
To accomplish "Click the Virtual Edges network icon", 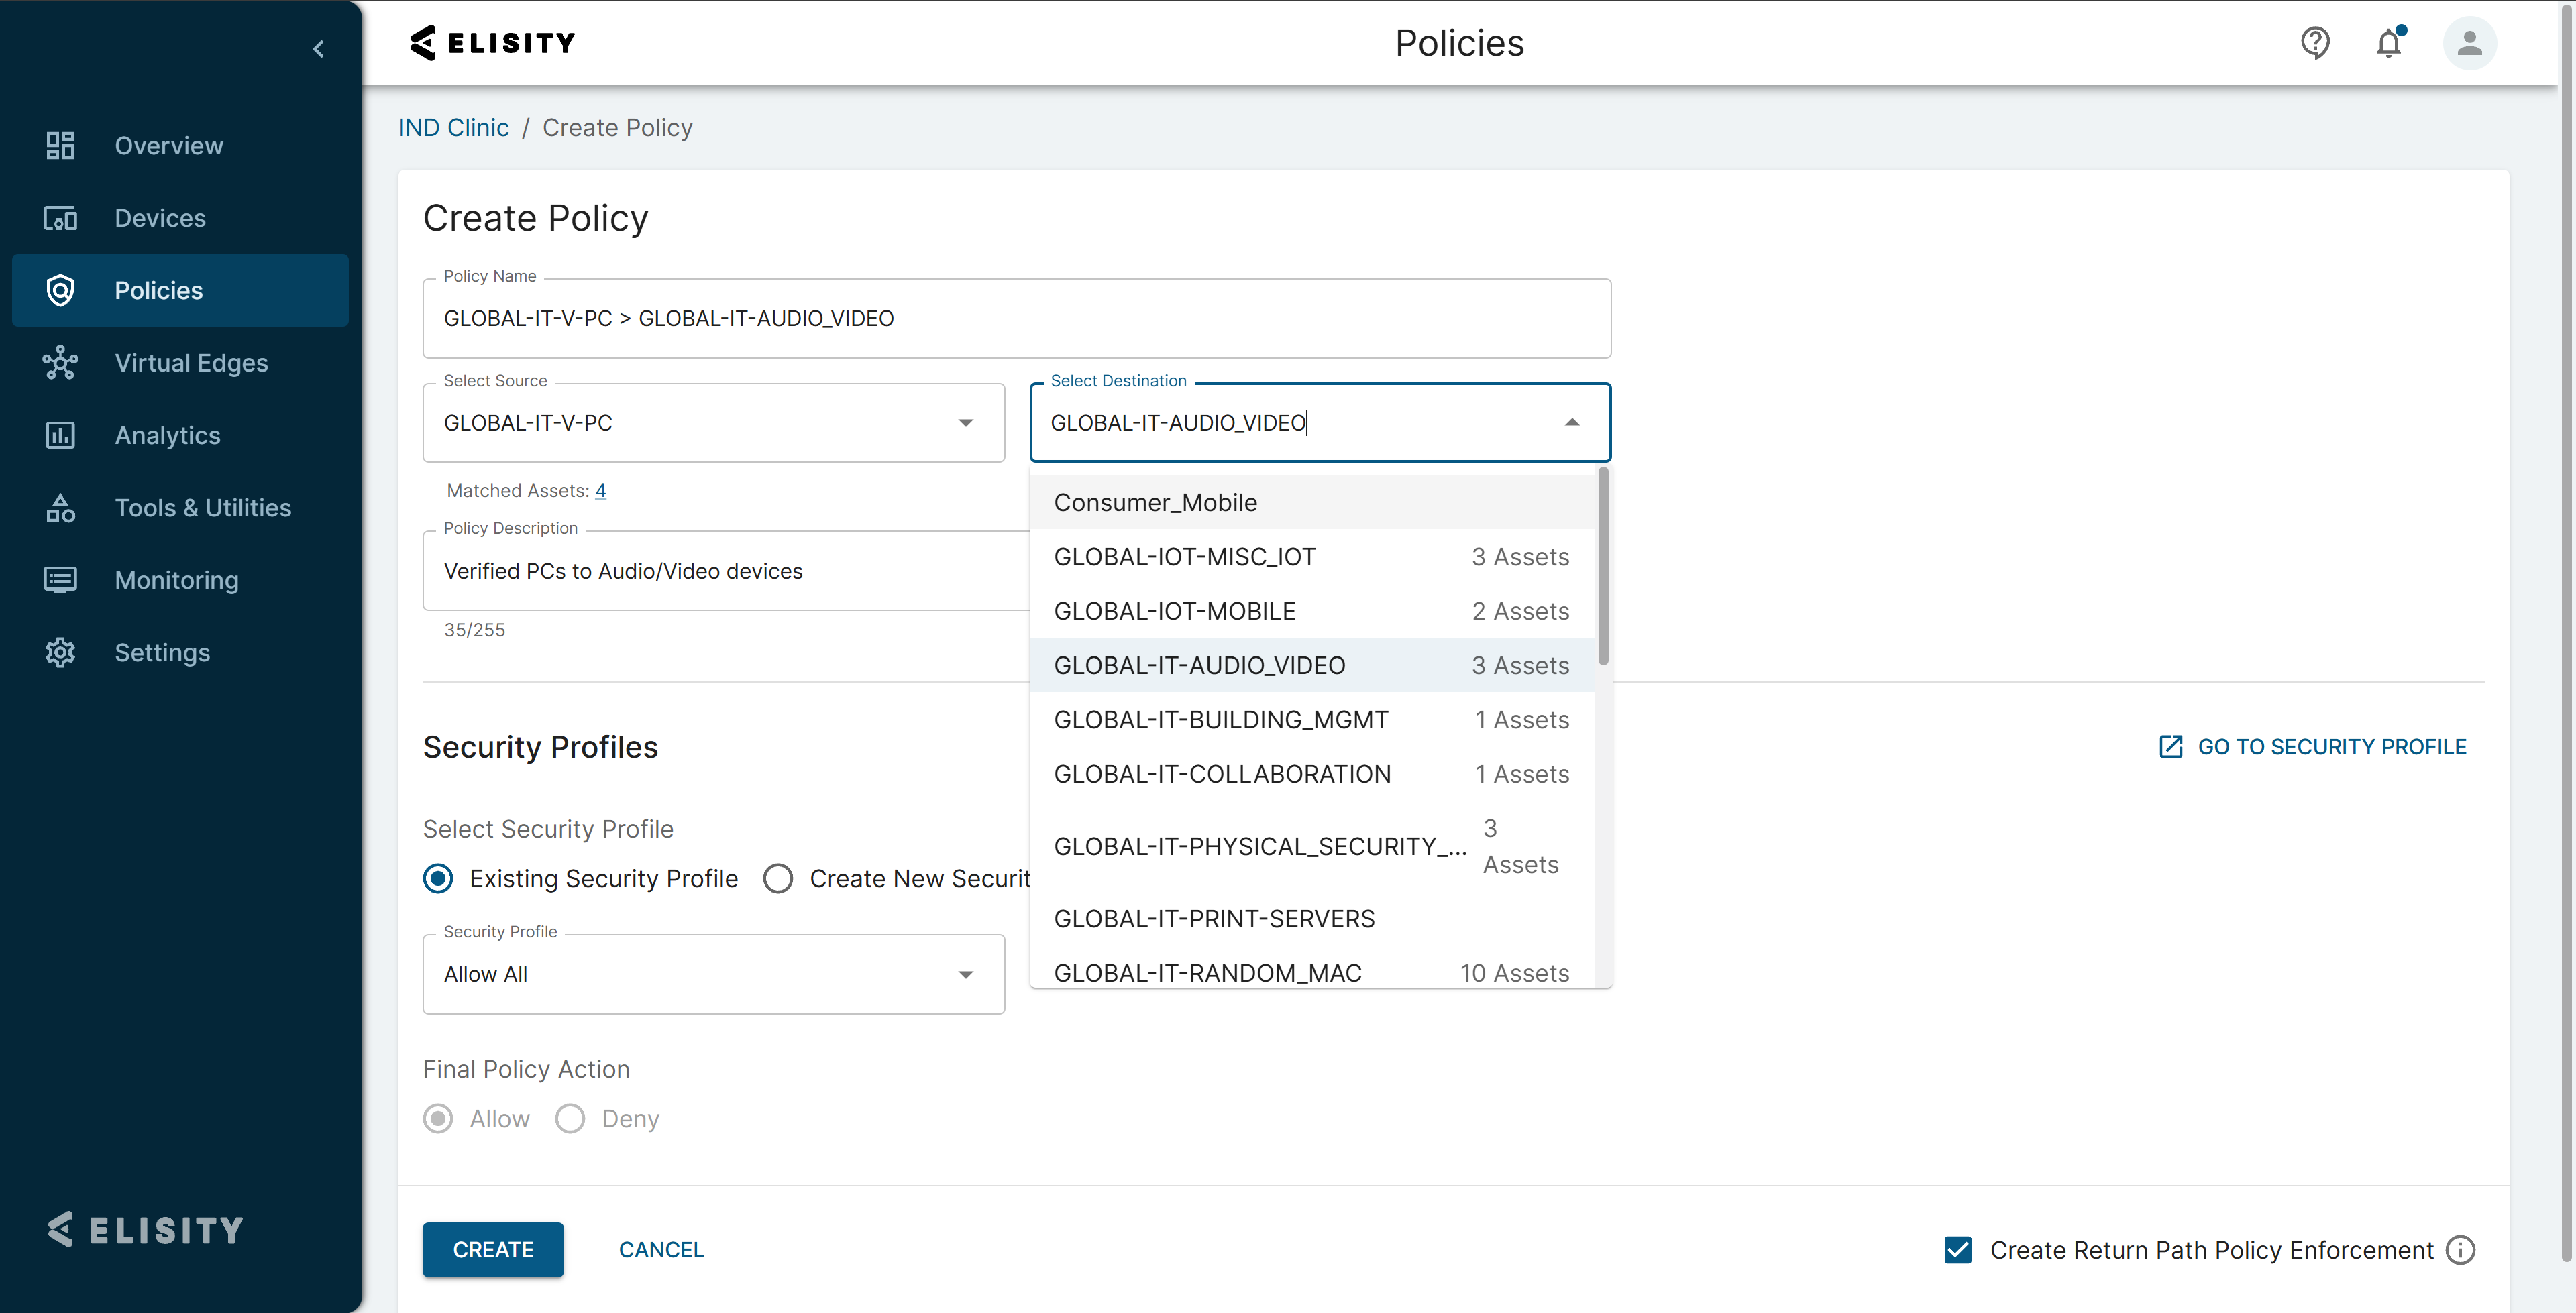I will [x=60, y=363].
